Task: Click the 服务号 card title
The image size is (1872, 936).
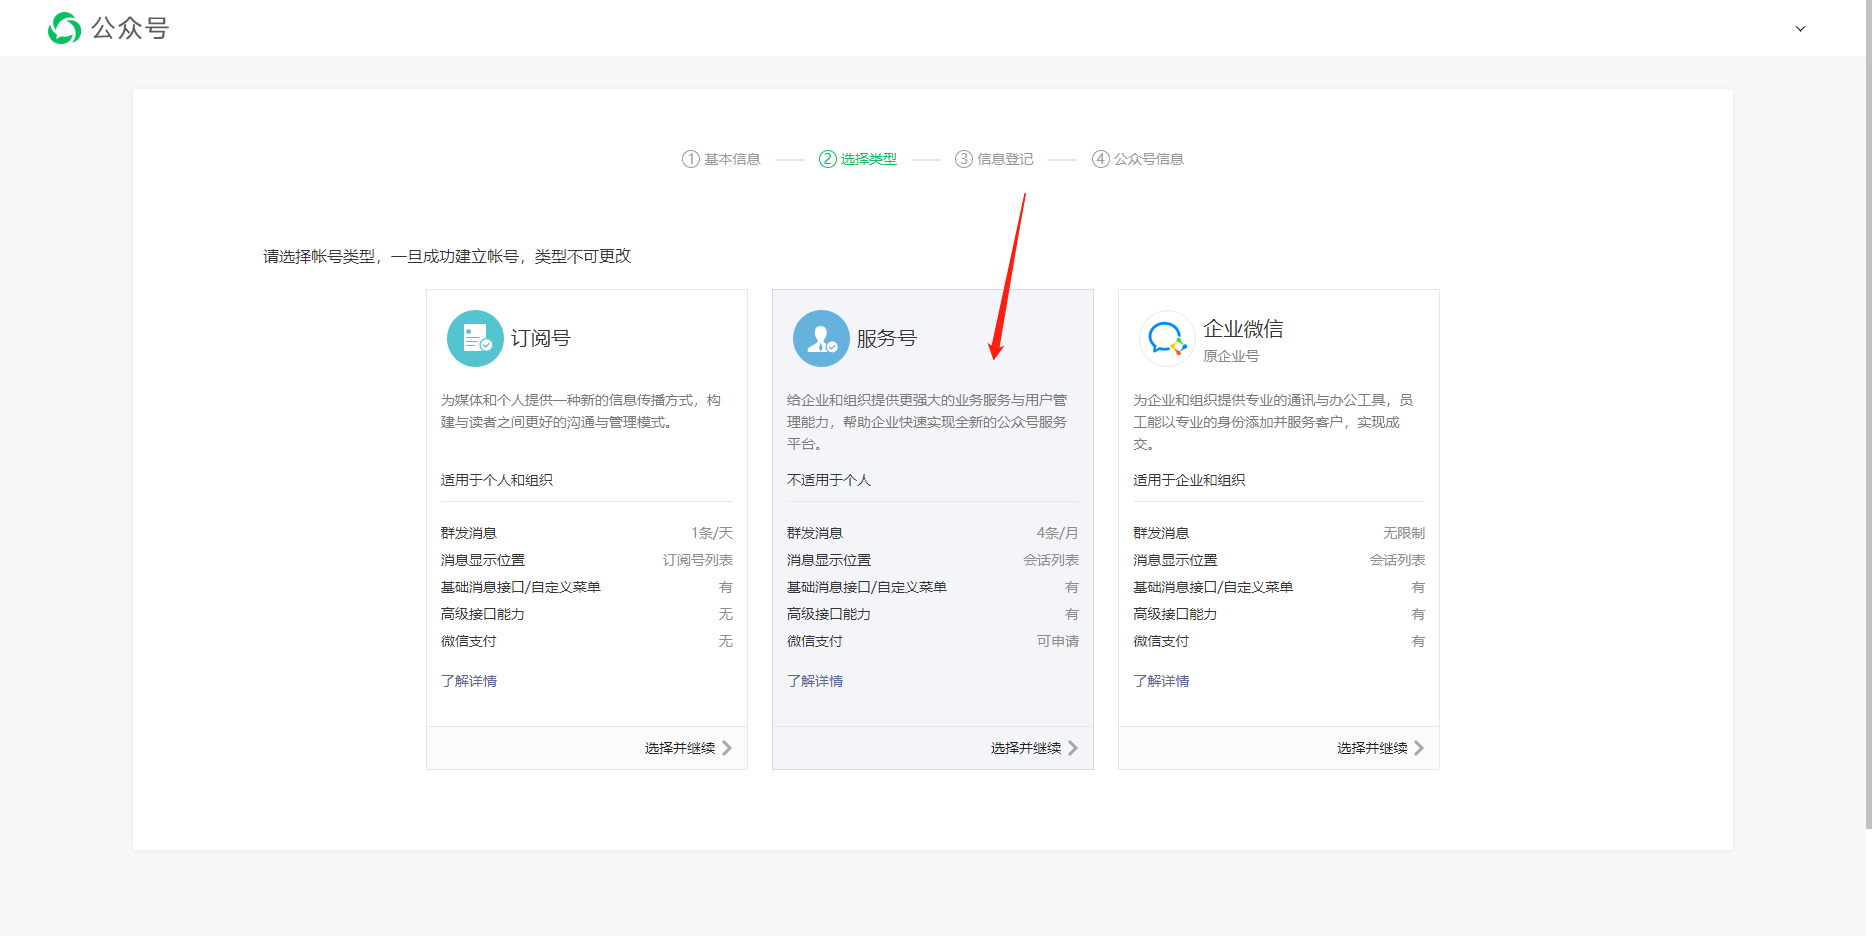Action: [887, 338]
